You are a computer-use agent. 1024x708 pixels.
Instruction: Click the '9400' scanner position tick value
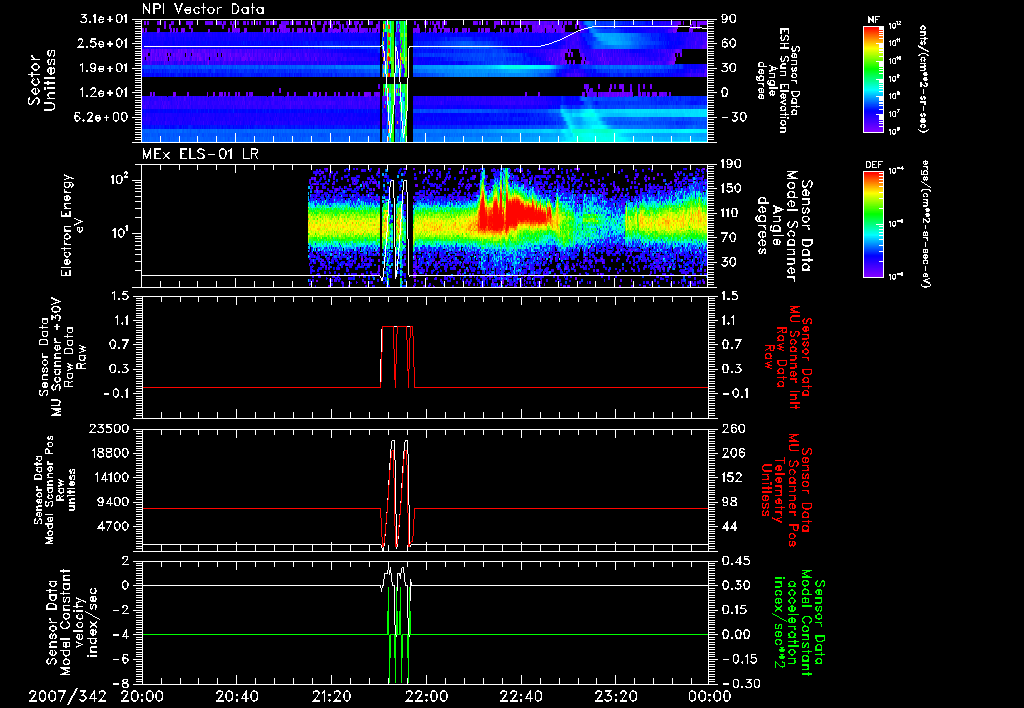114,502
